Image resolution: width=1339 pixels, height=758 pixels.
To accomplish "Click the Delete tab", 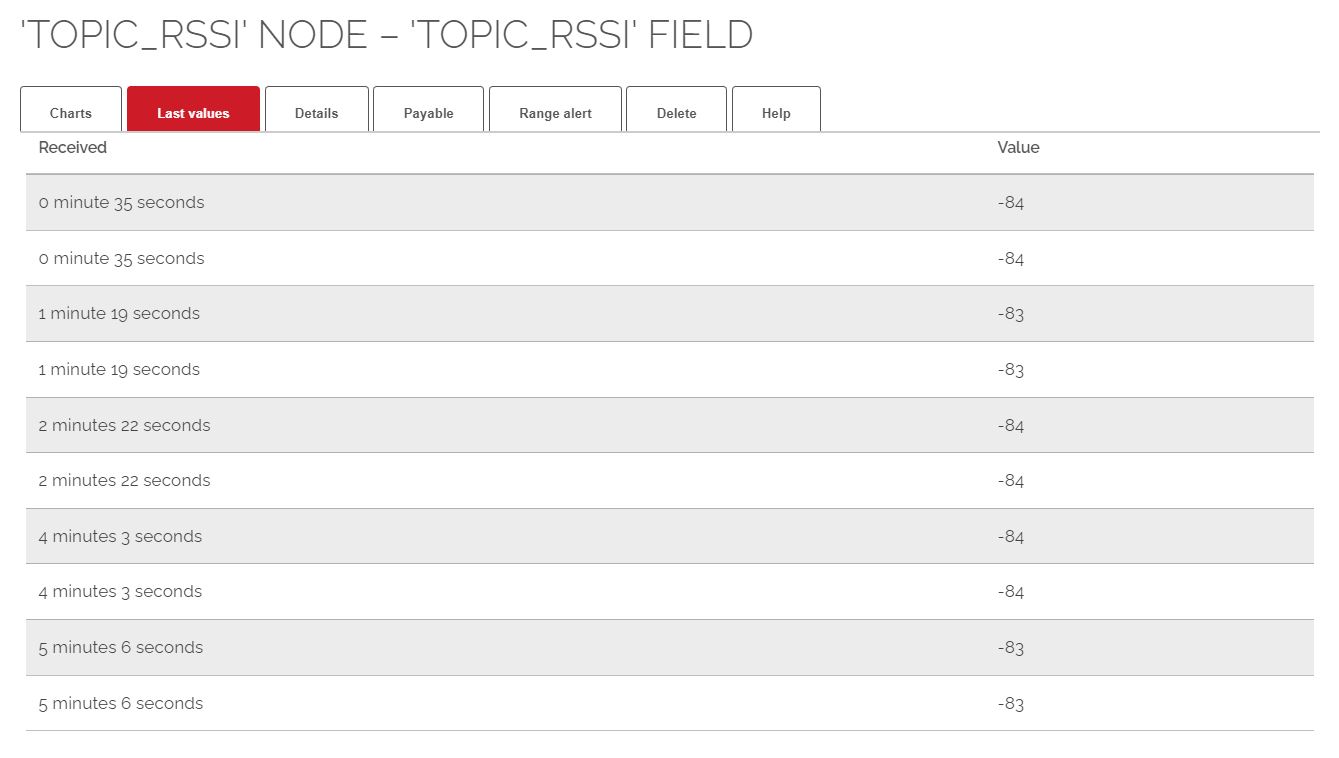I will pyautogui.click(x=676, y=113).
